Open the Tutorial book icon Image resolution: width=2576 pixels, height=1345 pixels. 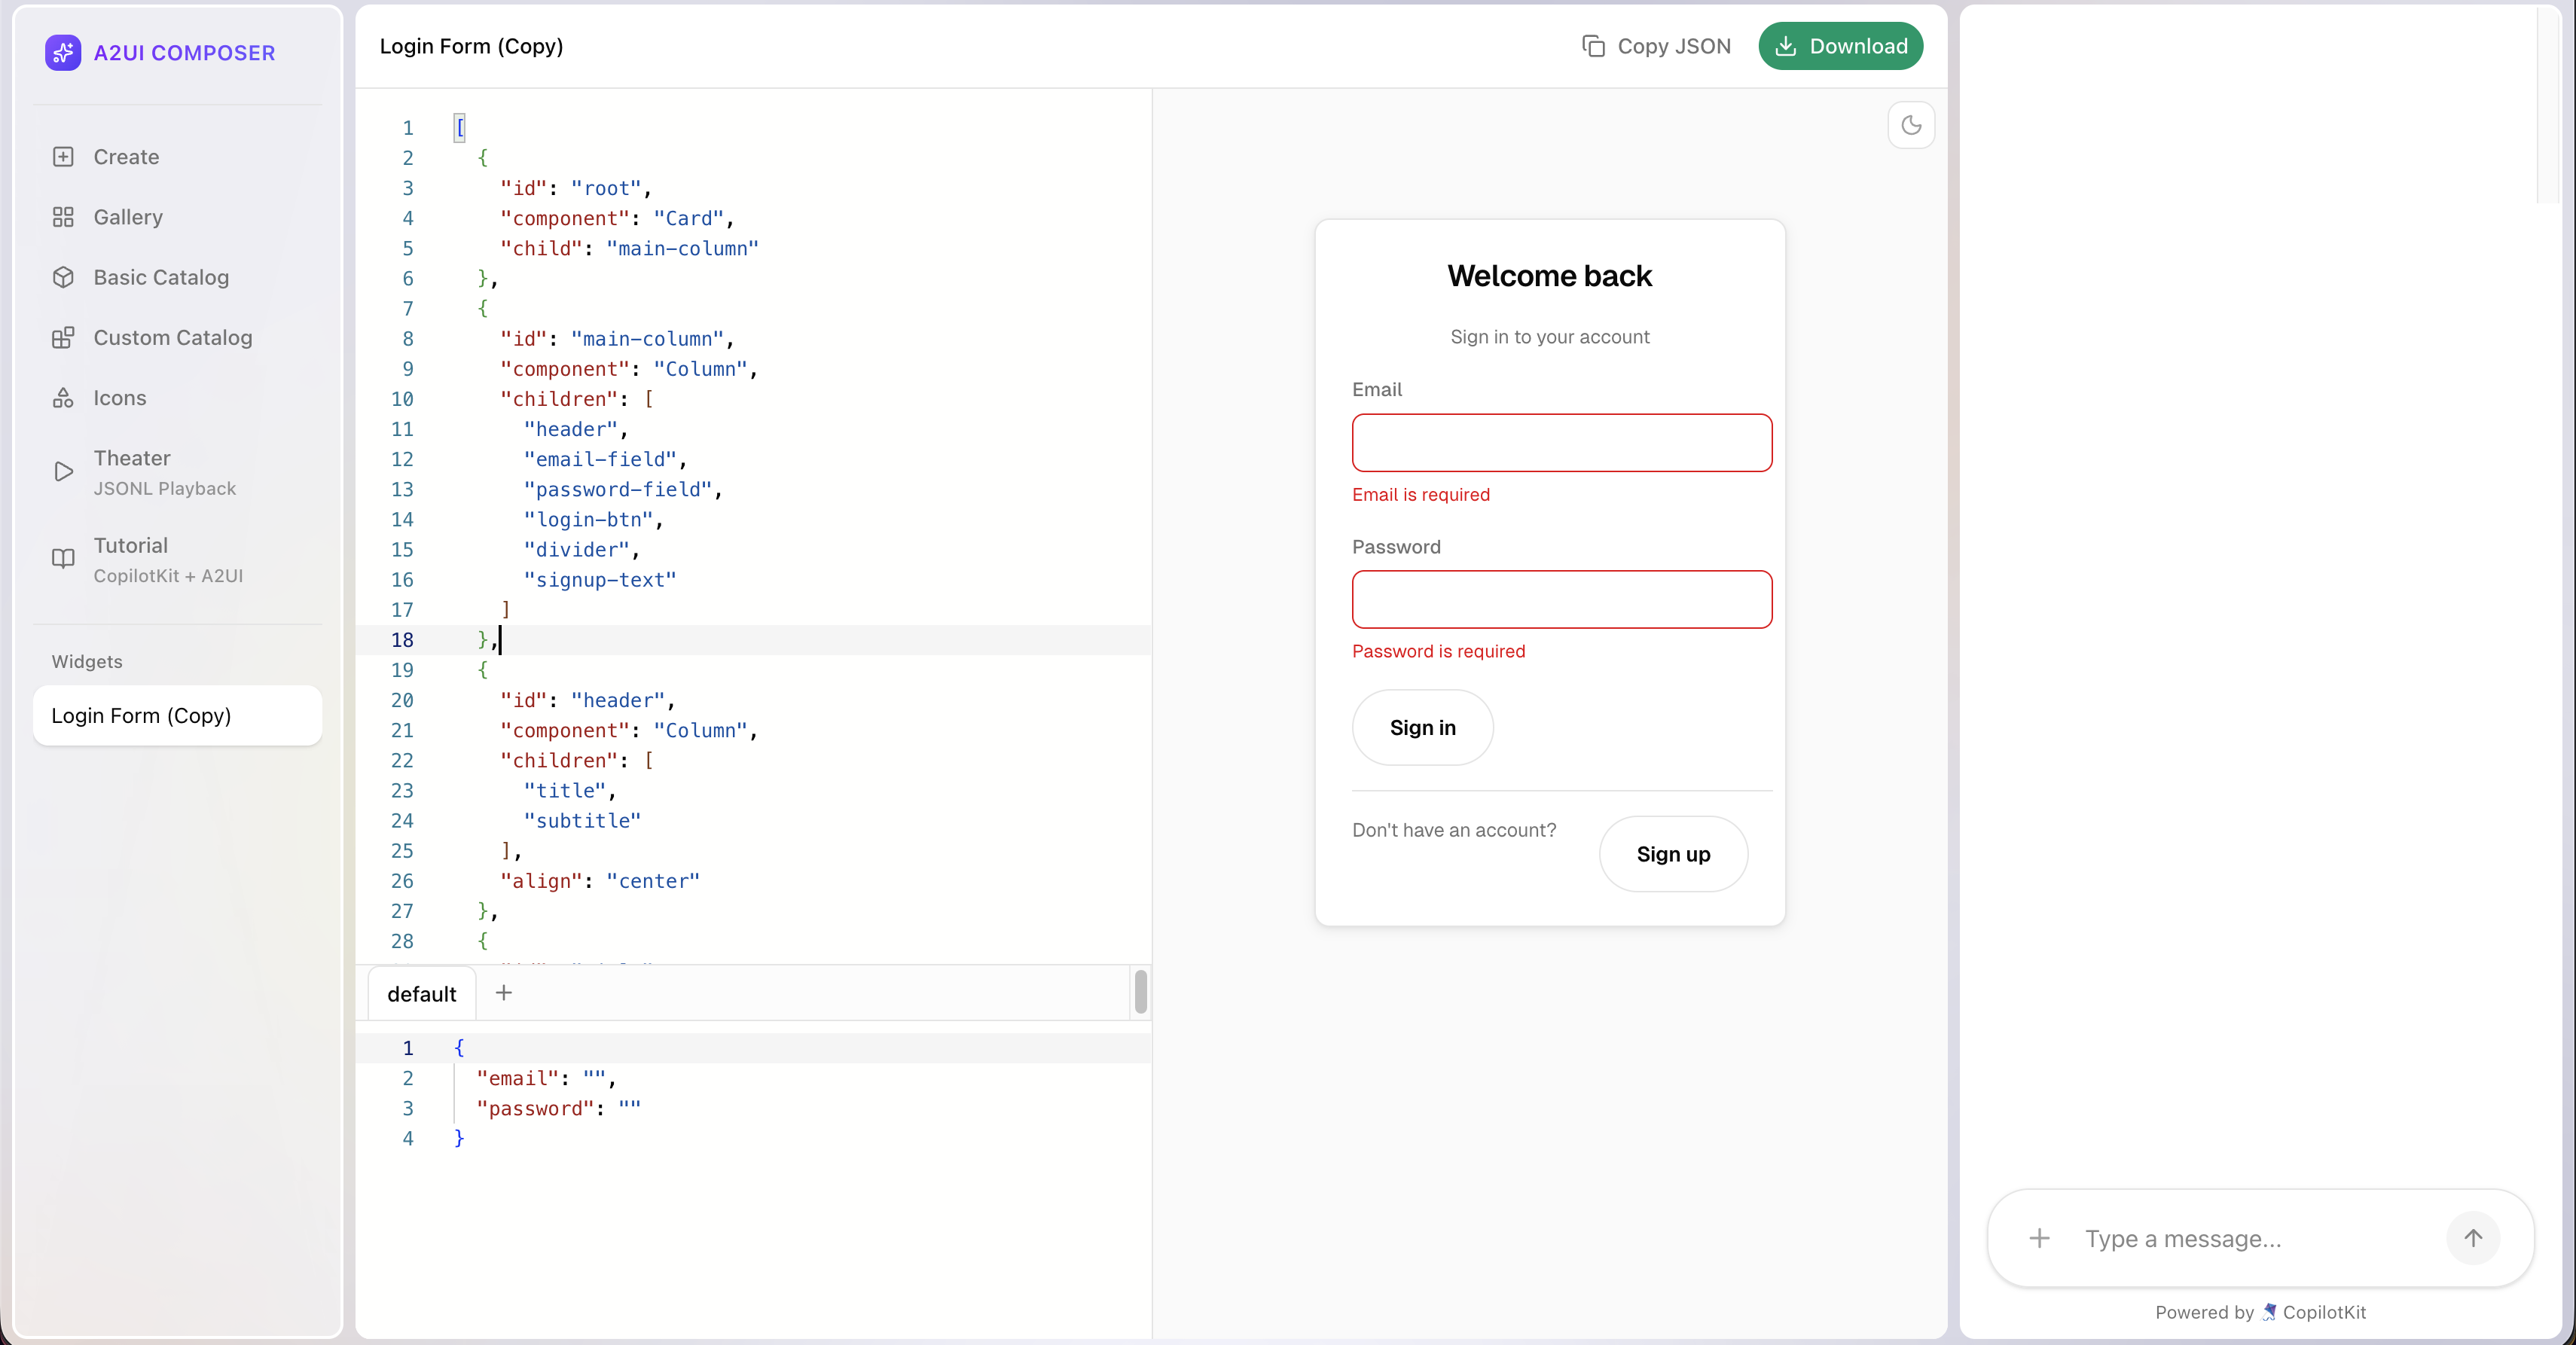[x=63, y=559]
